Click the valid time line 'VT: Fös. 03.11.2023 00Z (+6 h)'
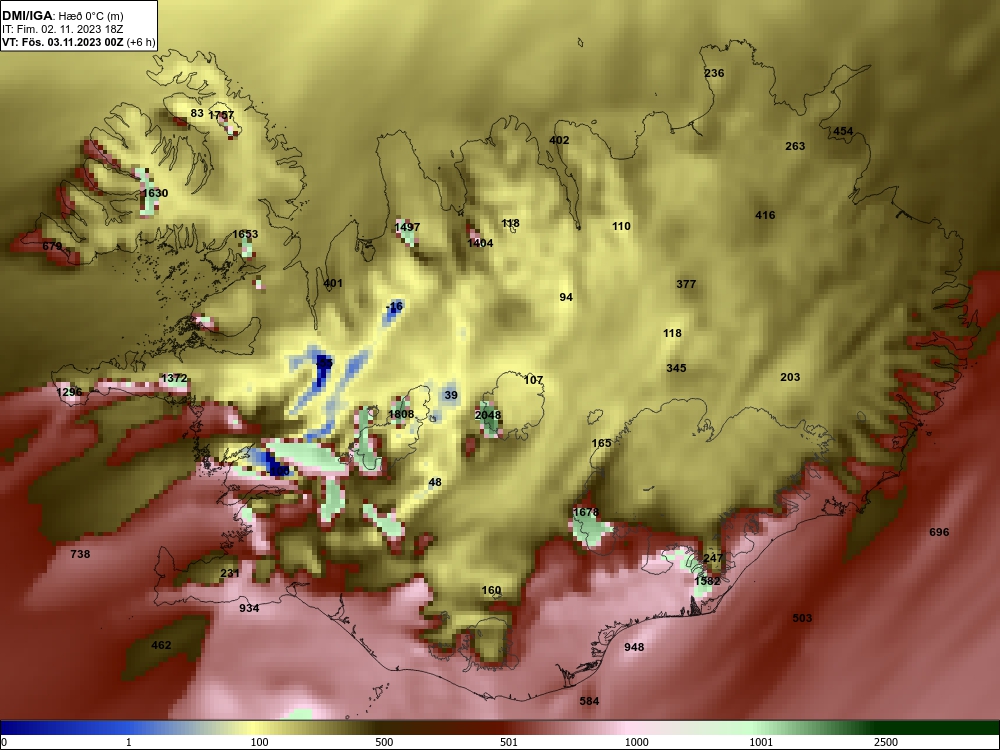 [78, 42]
